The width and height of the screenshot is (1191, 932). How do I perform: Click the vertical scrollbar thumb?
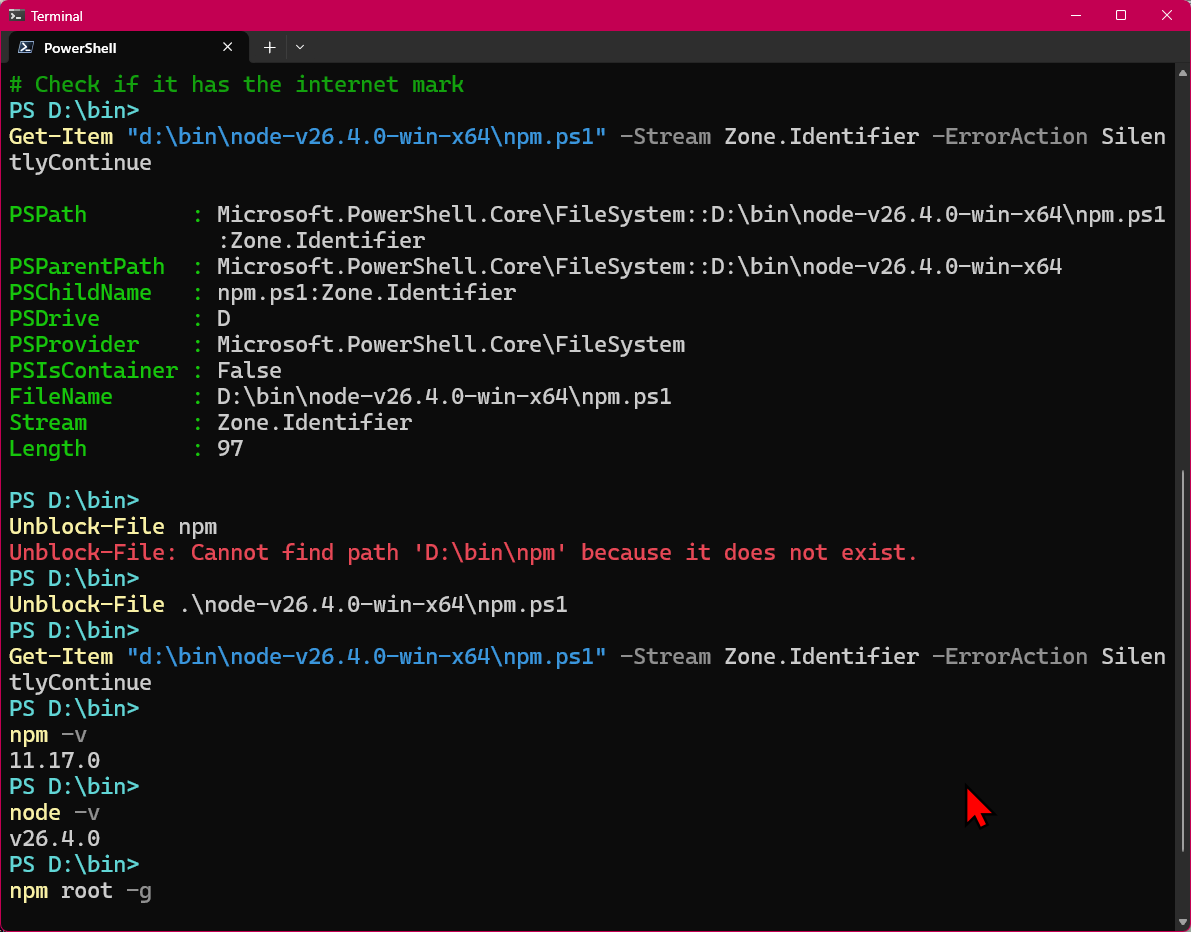[1183, 661]
